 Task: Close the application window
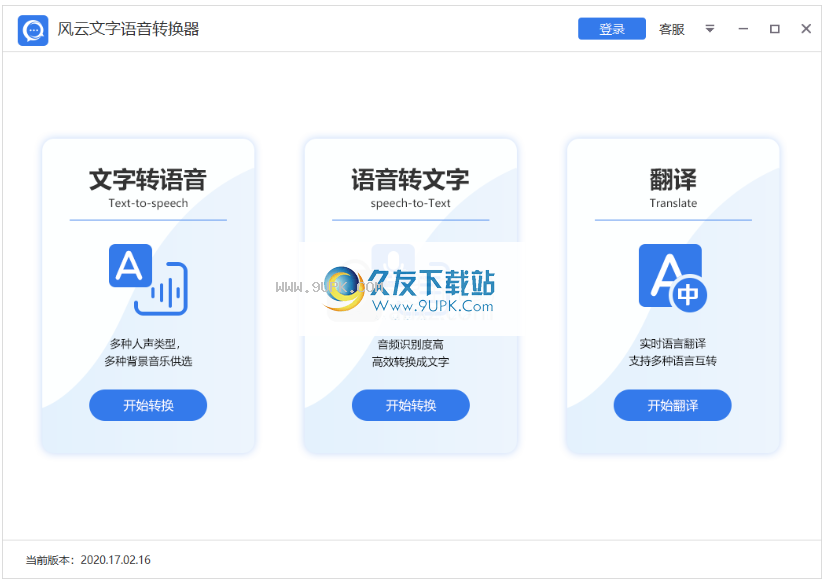pos(806,29)
